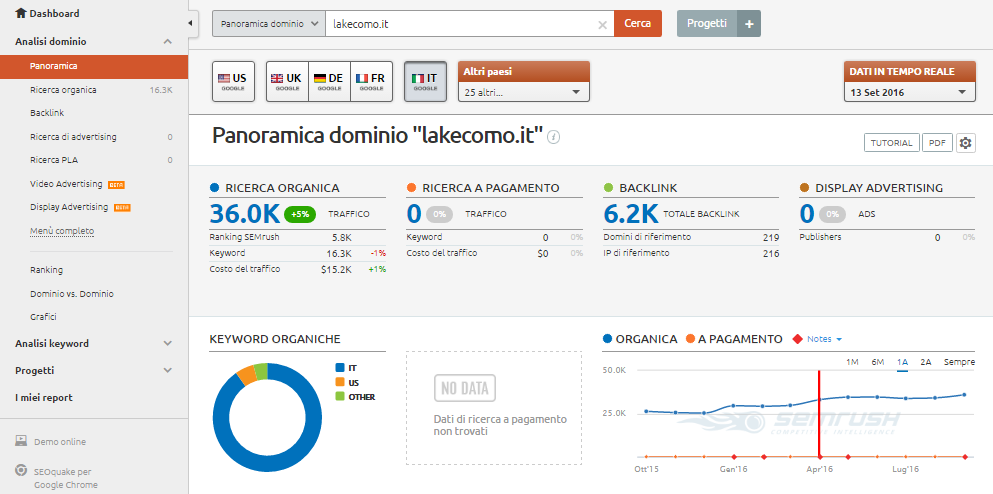Click the red vertical Apr'16 chart marker

click(819, 414)
